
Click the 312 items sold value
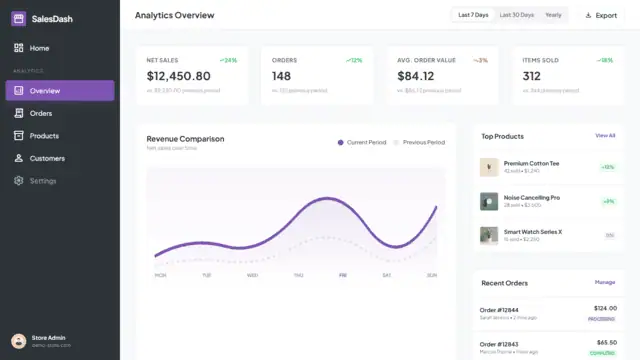[x=531, y=76]
